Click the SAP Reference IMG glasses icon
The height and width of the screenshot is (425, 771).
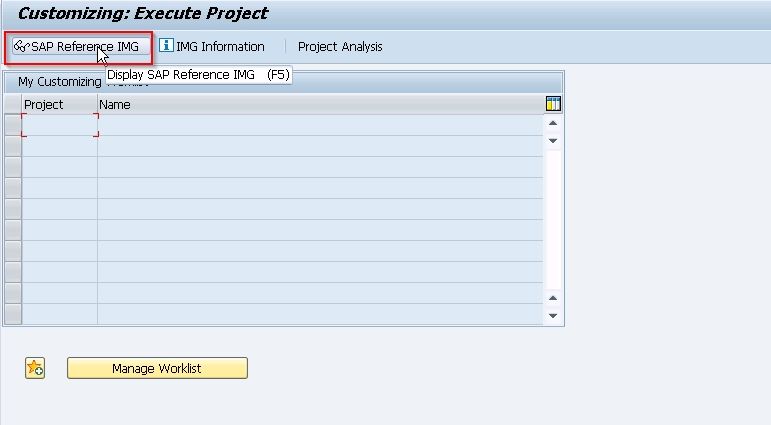click(22, 46)
